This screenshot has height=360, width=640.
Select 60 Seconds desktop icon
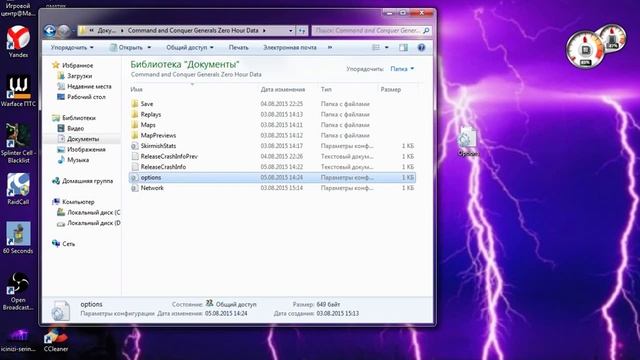[x=18, y=238]
